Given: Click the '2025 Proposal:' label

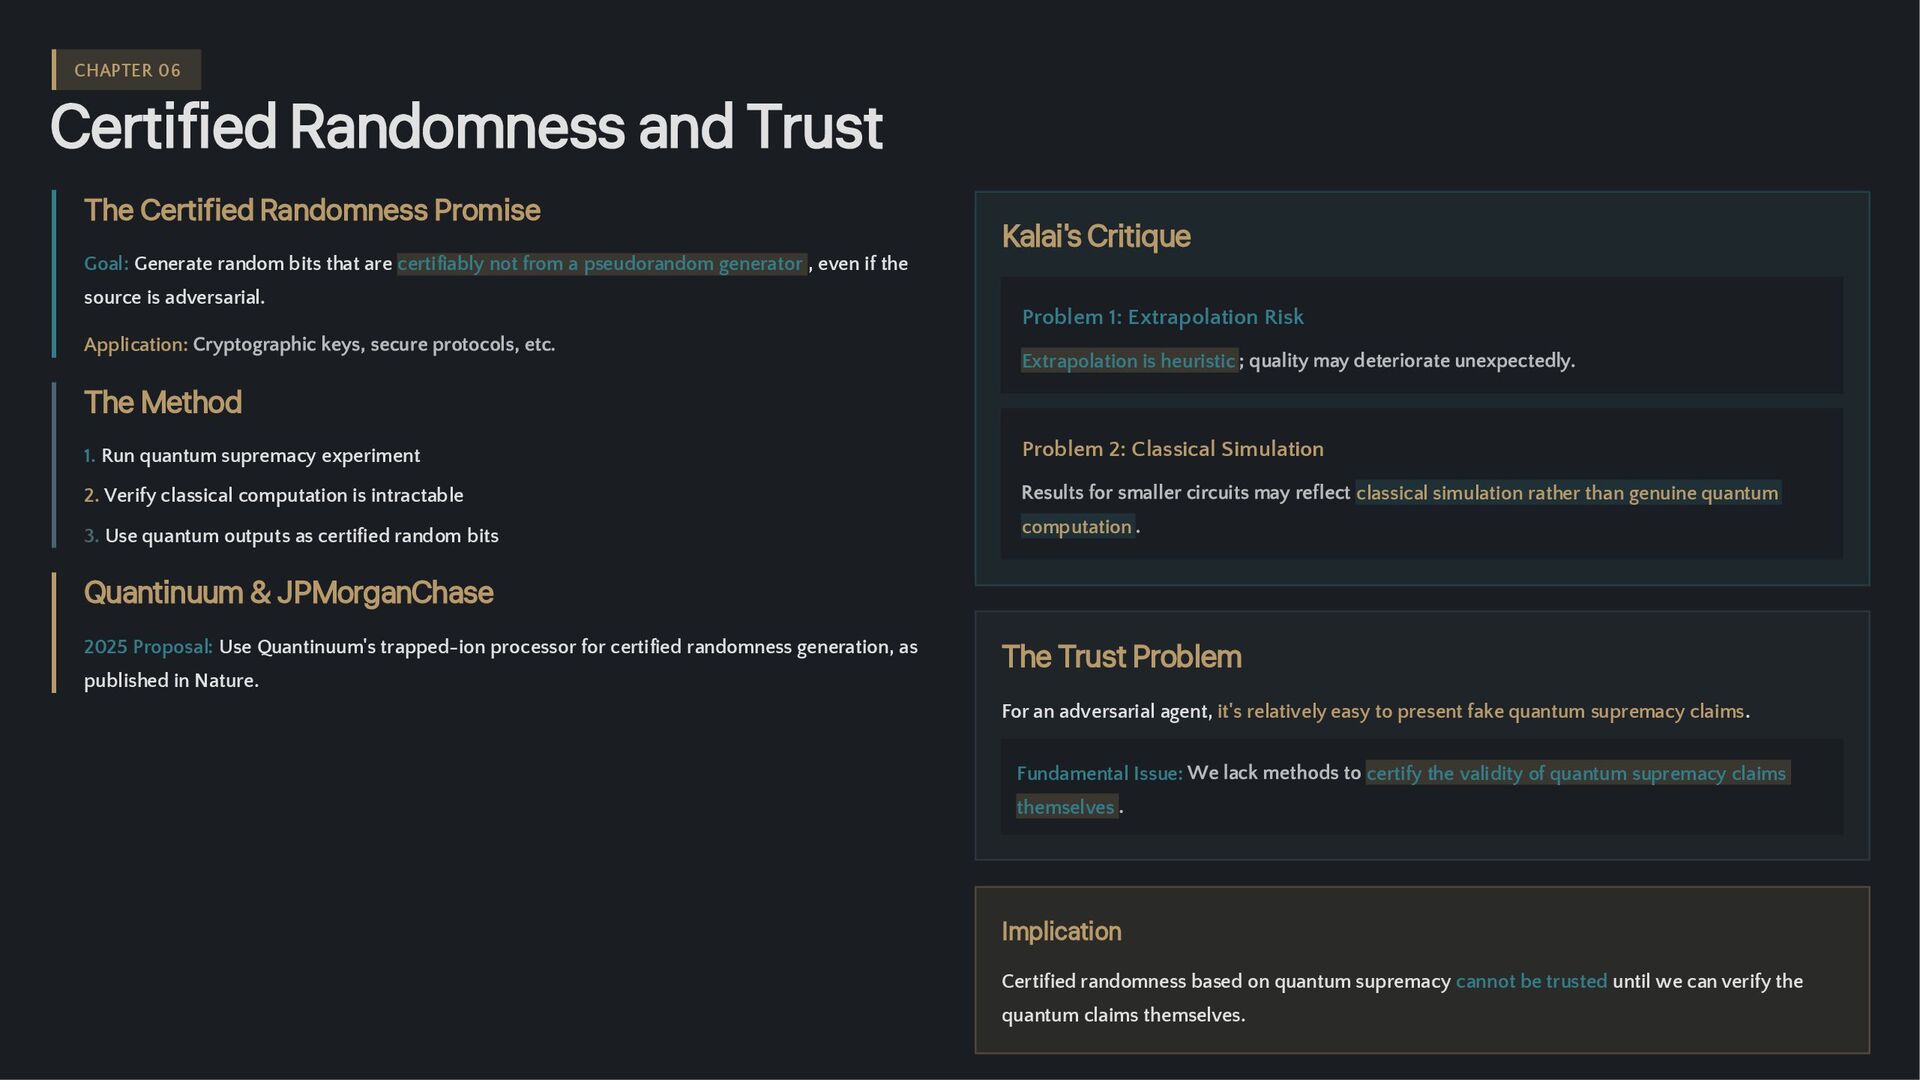Looking at the screenshot, I should tap(148, 647).
